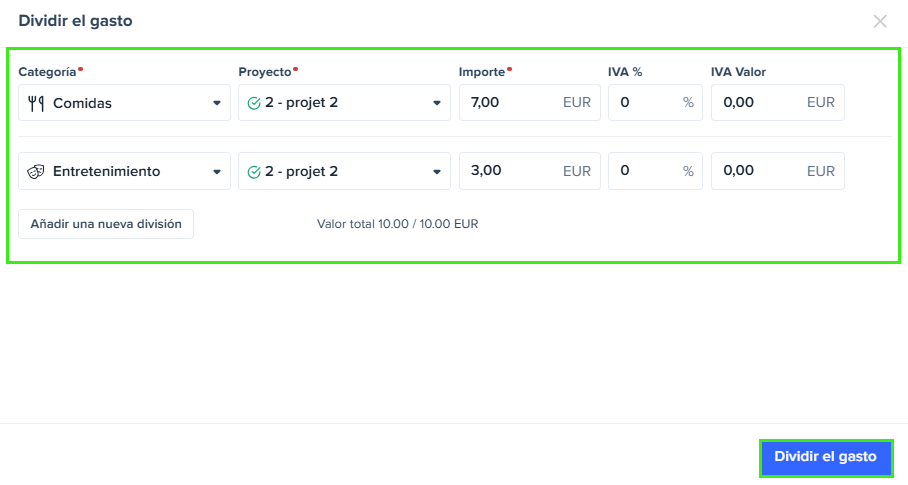
Task: Focus the 7,00 importe field
Action: [530, 102]
